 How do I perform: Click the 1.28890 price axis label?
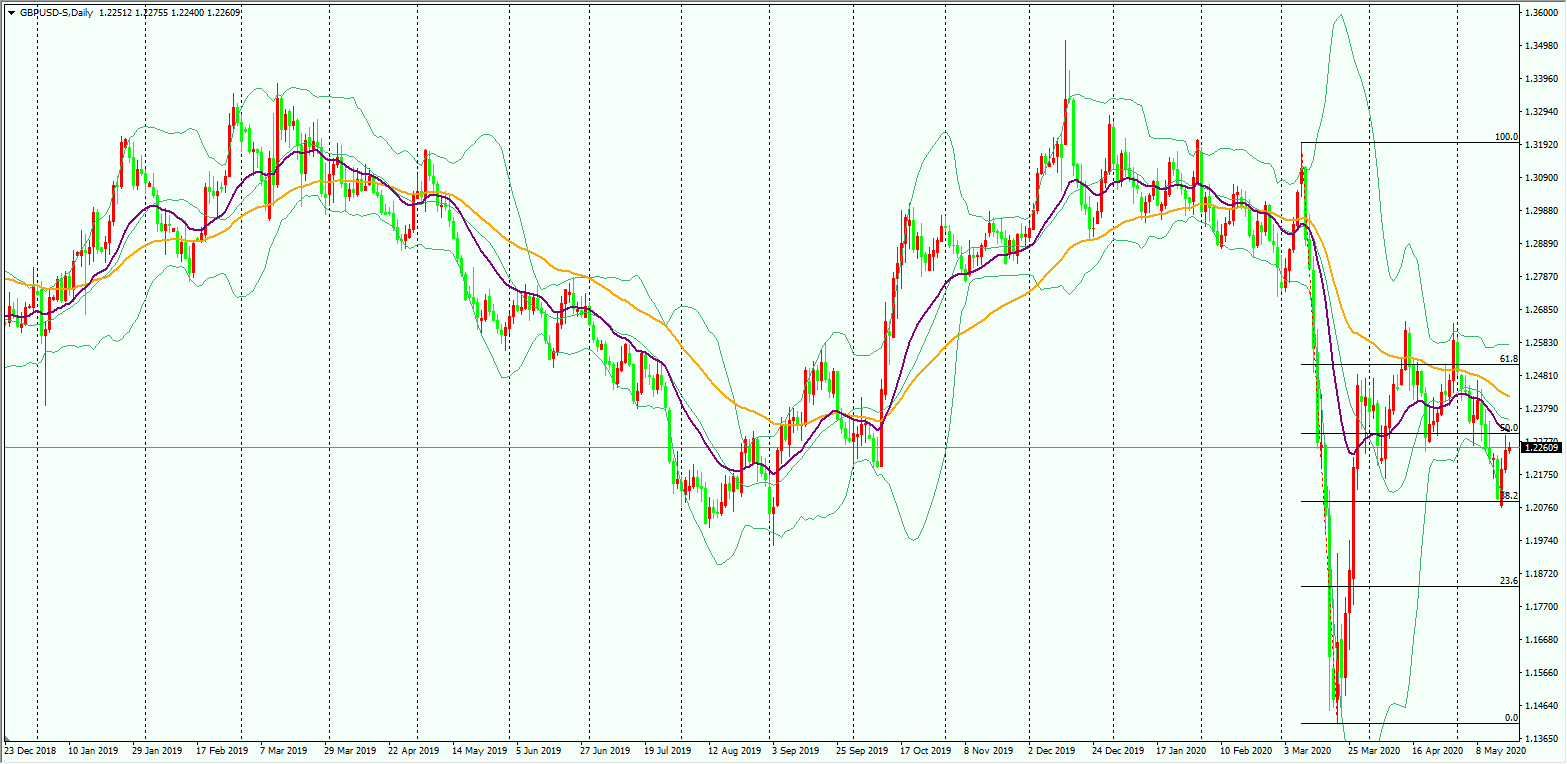[1541, 244]
